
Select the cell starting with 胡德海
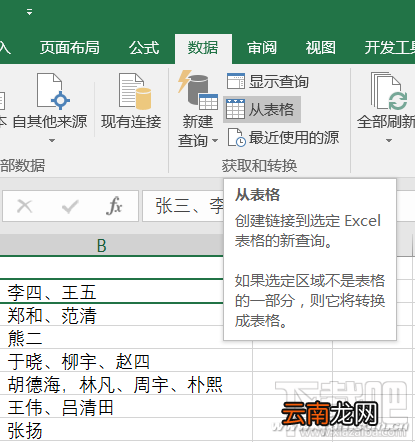126,383
